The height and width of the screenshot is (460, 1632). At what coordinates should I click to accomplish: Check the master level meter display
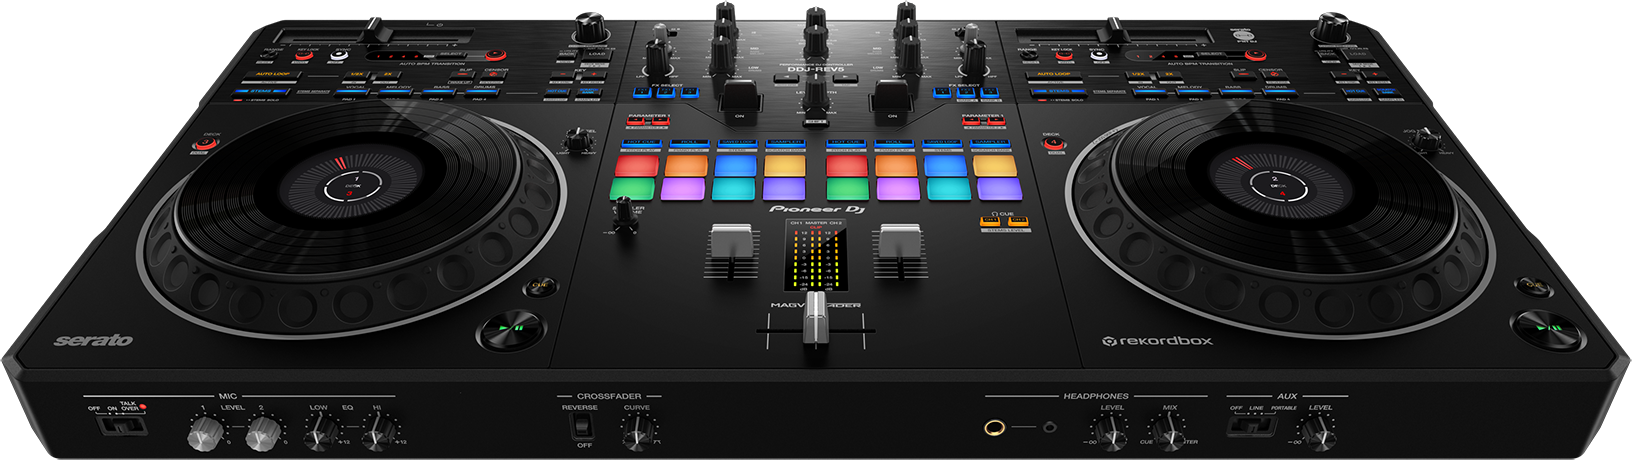(816, 257)
